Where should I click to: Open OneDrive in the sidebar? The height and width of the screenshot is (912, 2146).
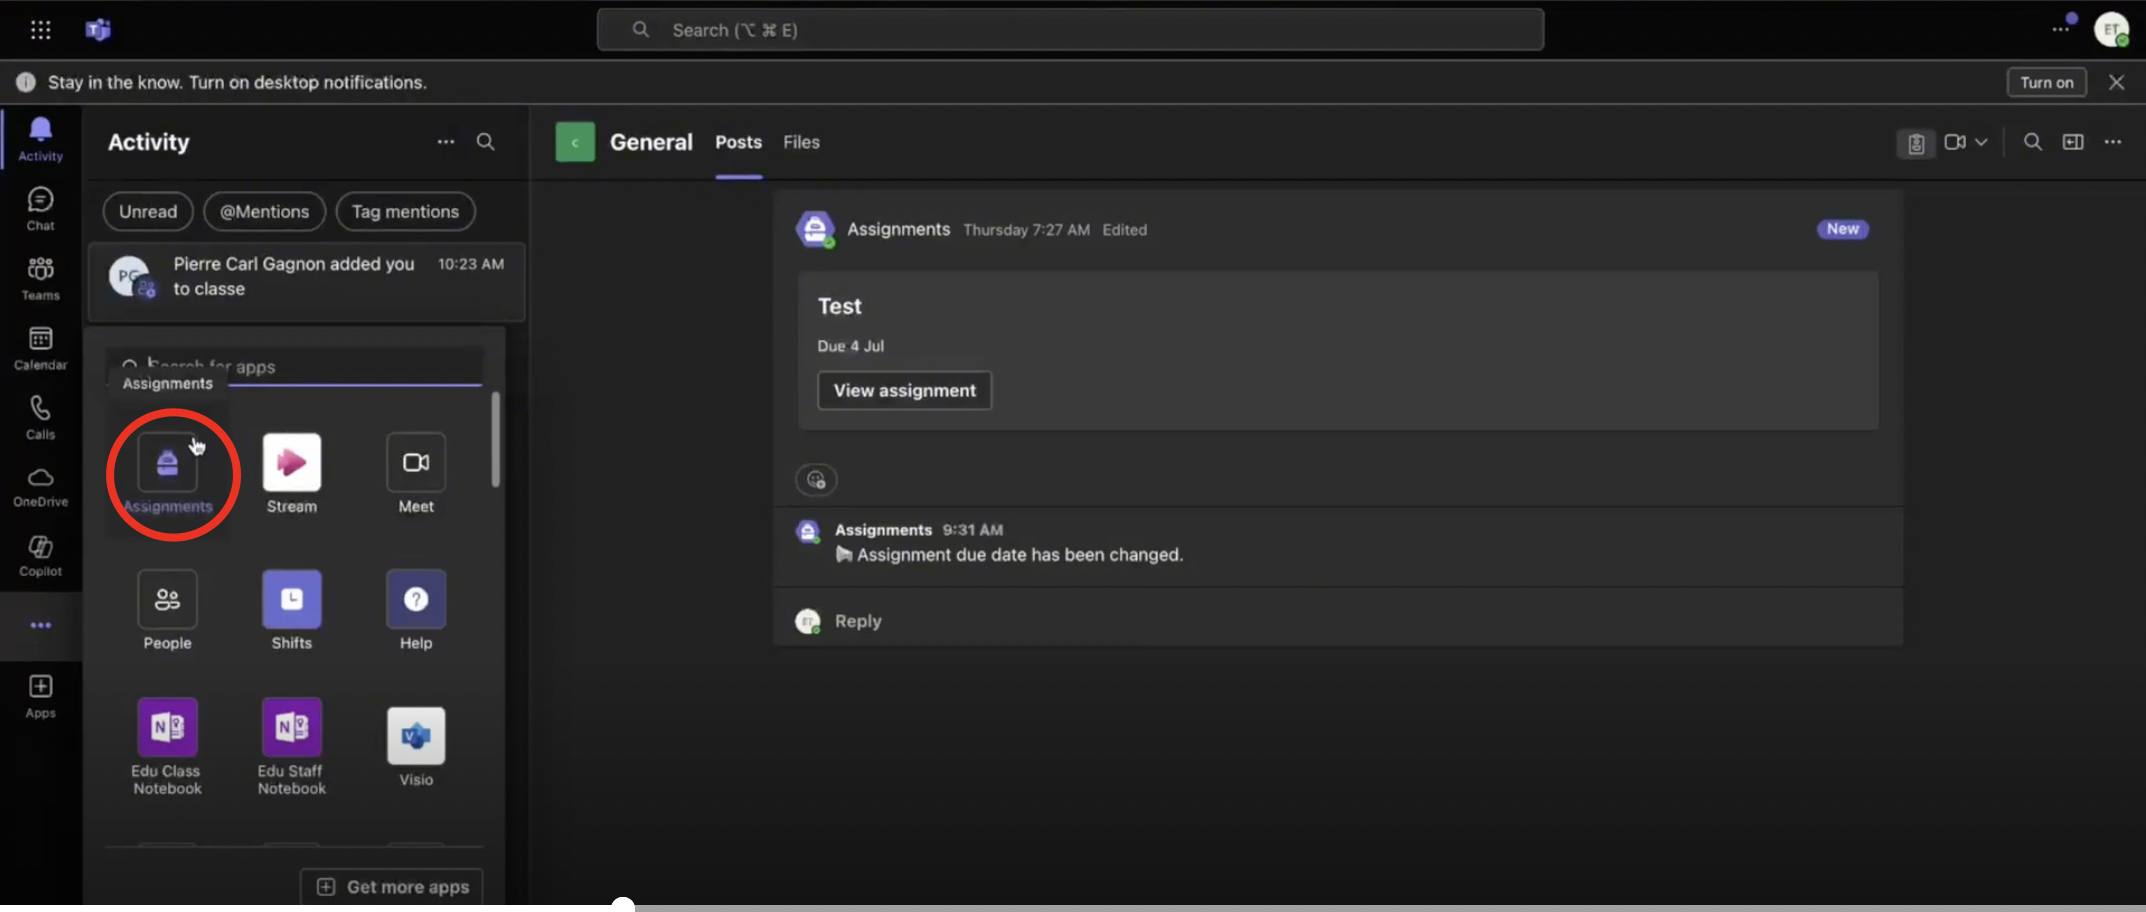point(40,487)
